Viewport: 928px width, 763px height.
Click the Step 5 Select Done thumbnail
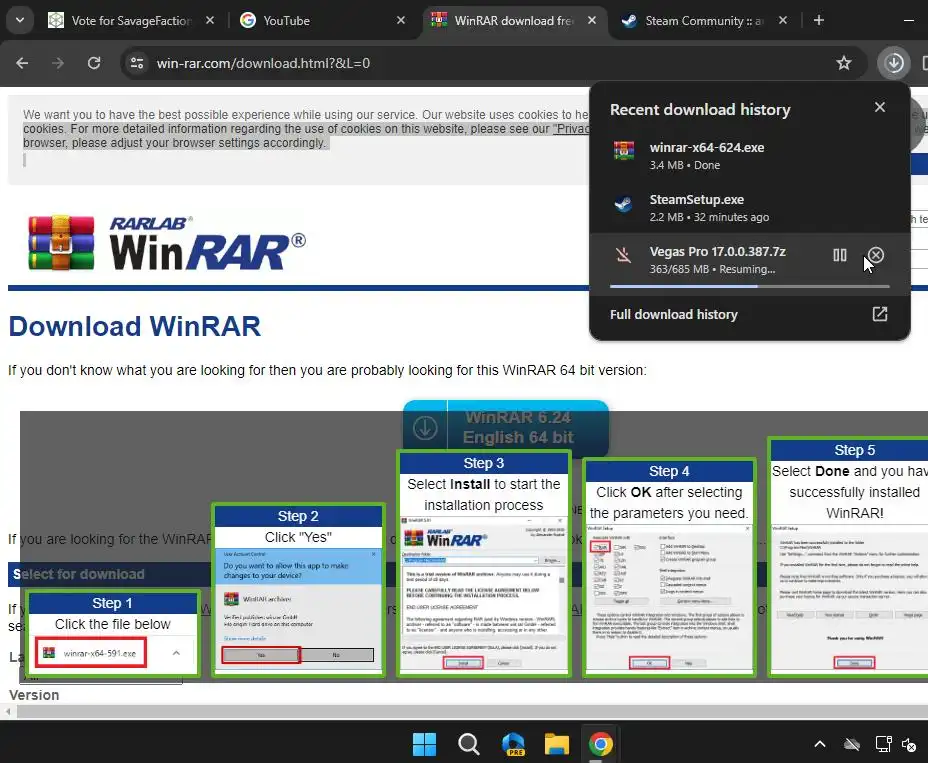point(849,557)
